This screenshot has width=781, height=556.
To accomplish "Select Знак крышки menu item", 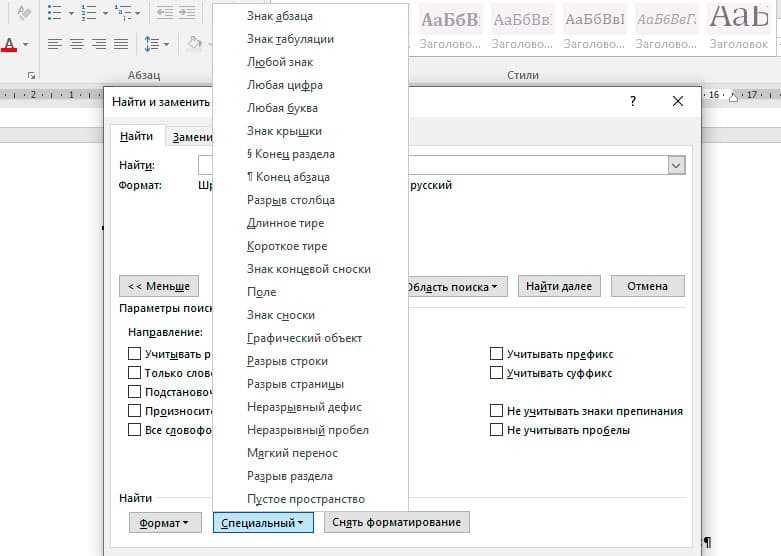I will pyautogui.click(x=310, y=131).
